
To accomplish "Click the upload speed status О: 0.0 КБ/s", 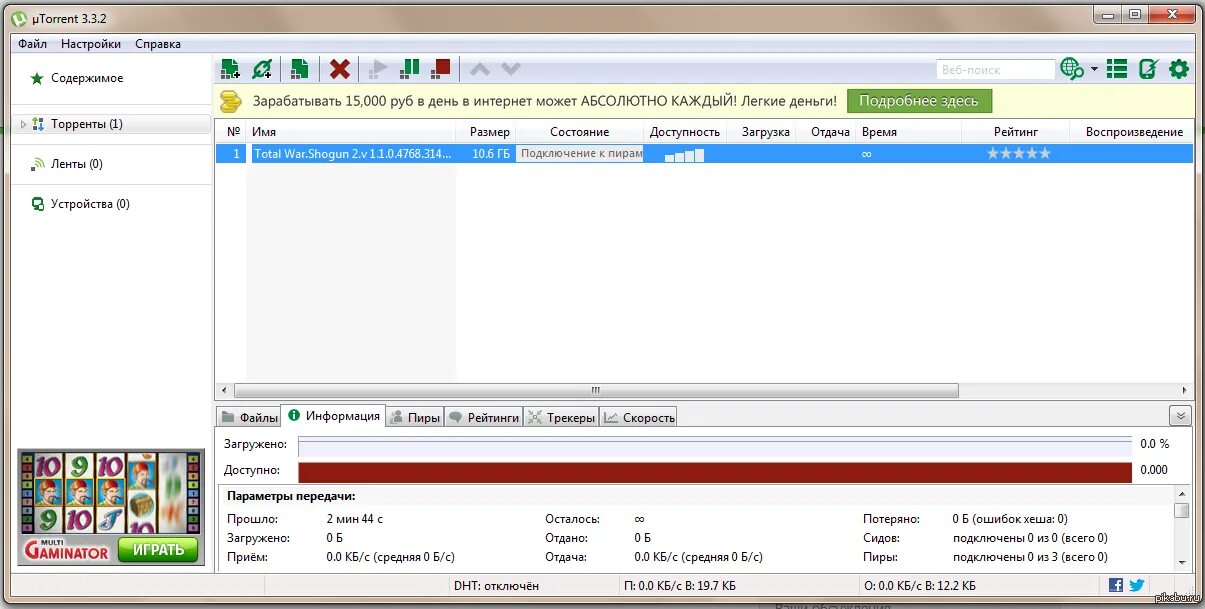I will pyautogui.click(x=918, y=586).
